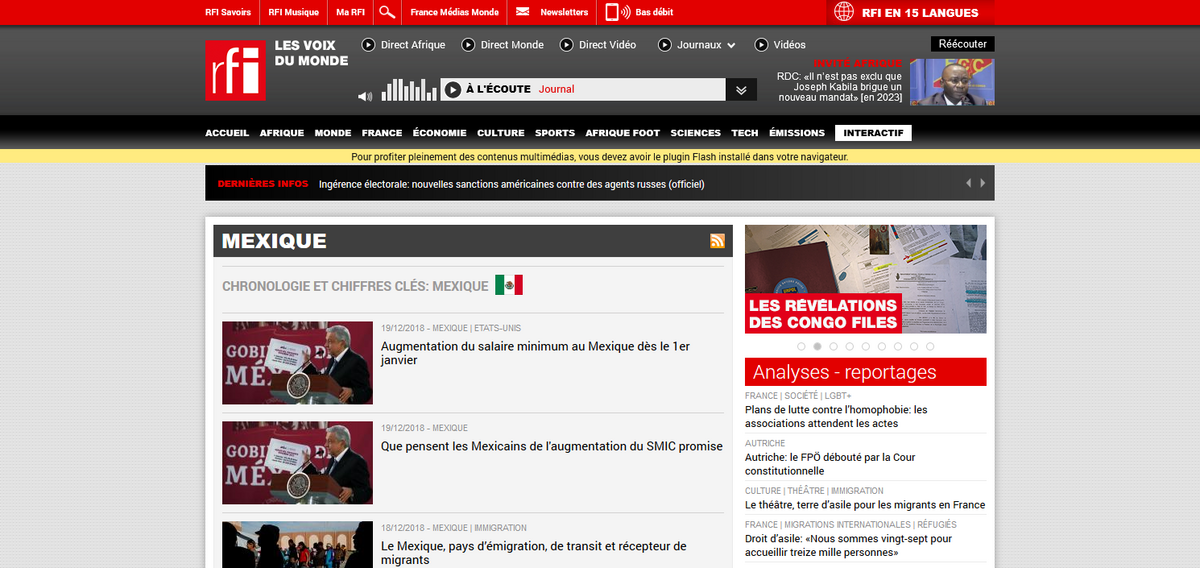Open the Monde section
The width and height of the screenshot is (1200, 568).
[333, 133]
